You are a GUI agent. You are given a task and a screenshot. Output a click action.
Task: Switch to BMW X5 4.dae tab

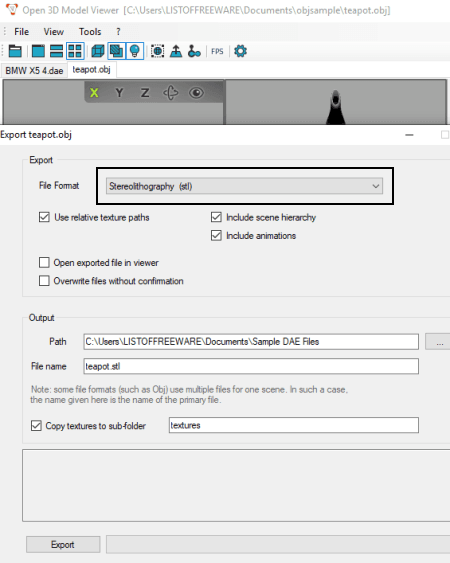pos(34,71)
